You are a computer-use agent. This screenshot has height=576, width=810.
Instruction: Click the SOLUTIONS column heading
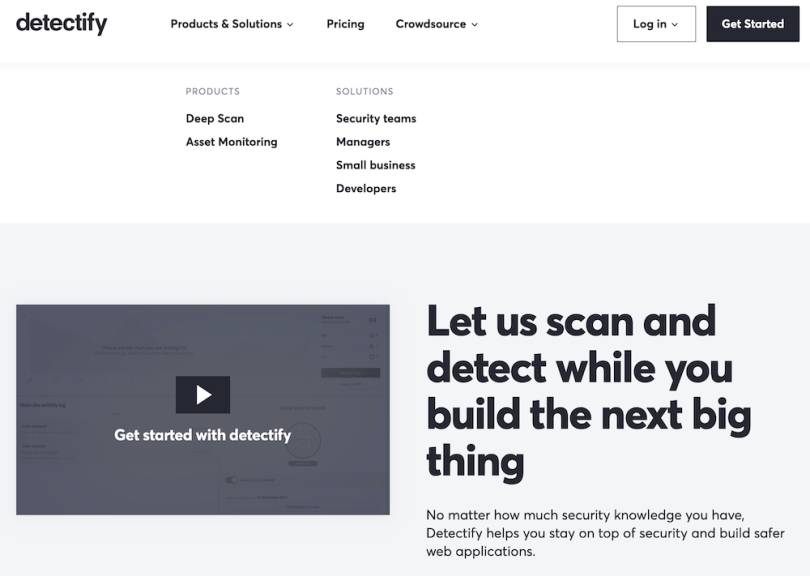pos(364,91)
